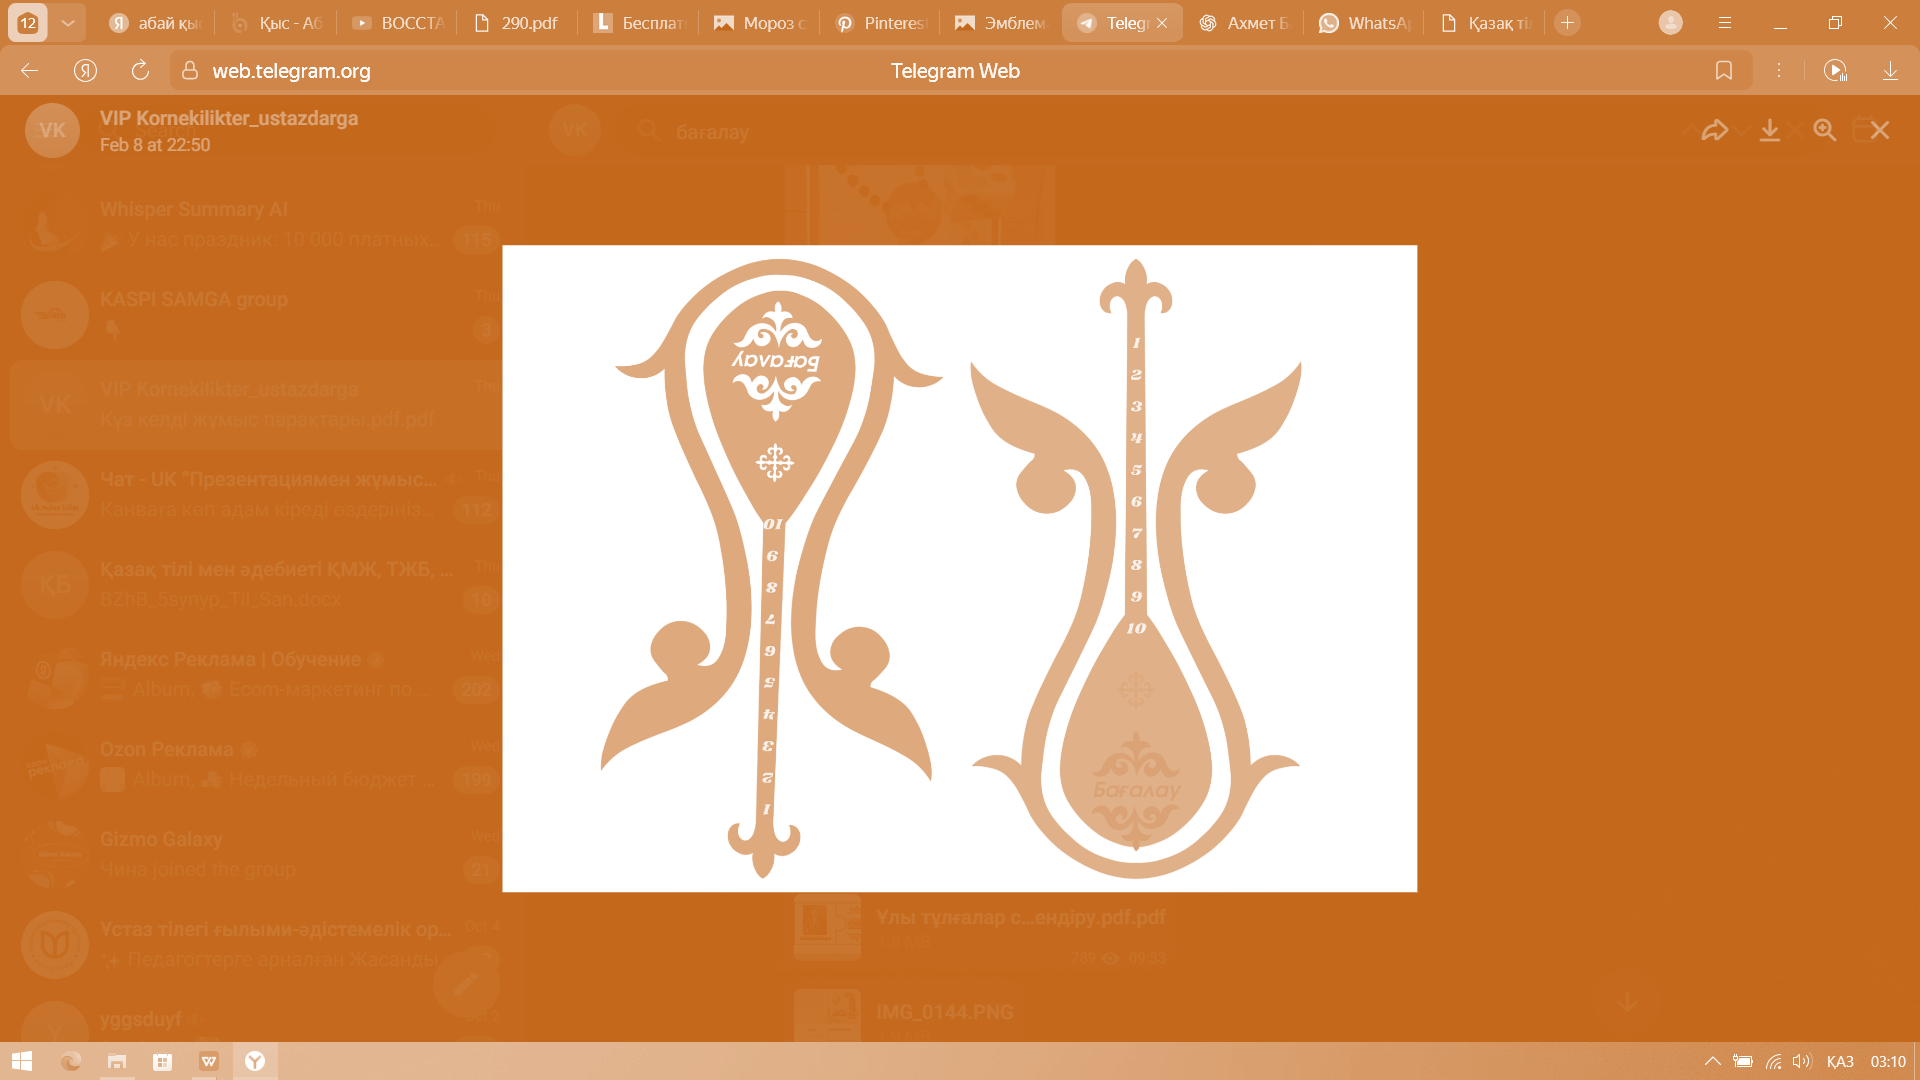Expand the tab group dropdown arrow
Viewport: 1920px width, 1080px height.
67,22
